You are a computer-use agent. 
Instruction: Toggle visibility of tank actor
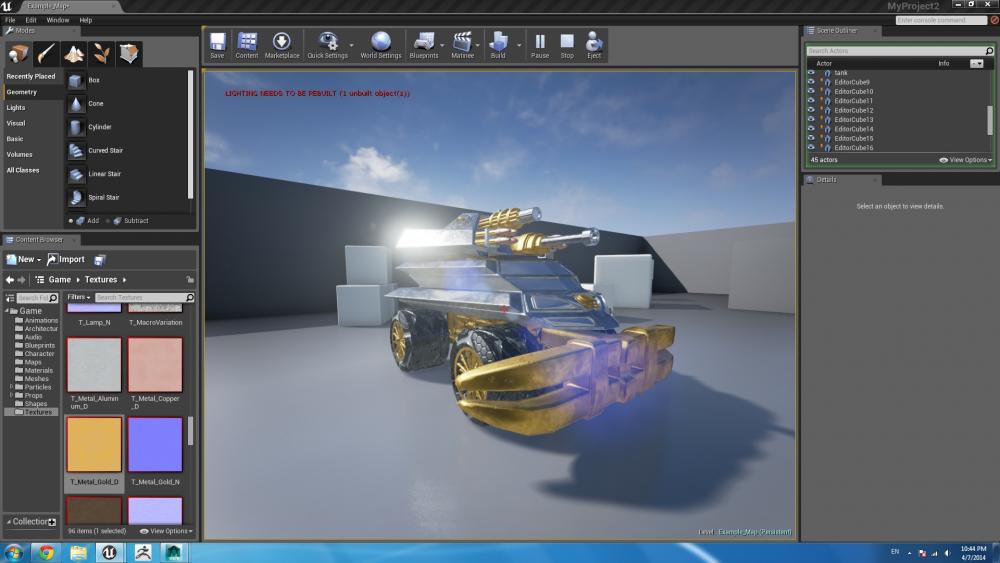[811, 73]
